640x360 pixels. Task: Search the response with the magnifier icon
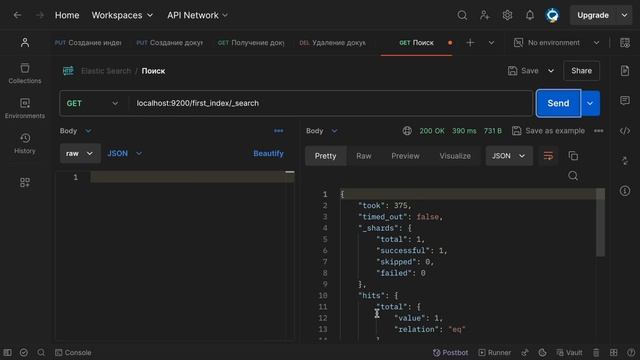pos(573,176)
